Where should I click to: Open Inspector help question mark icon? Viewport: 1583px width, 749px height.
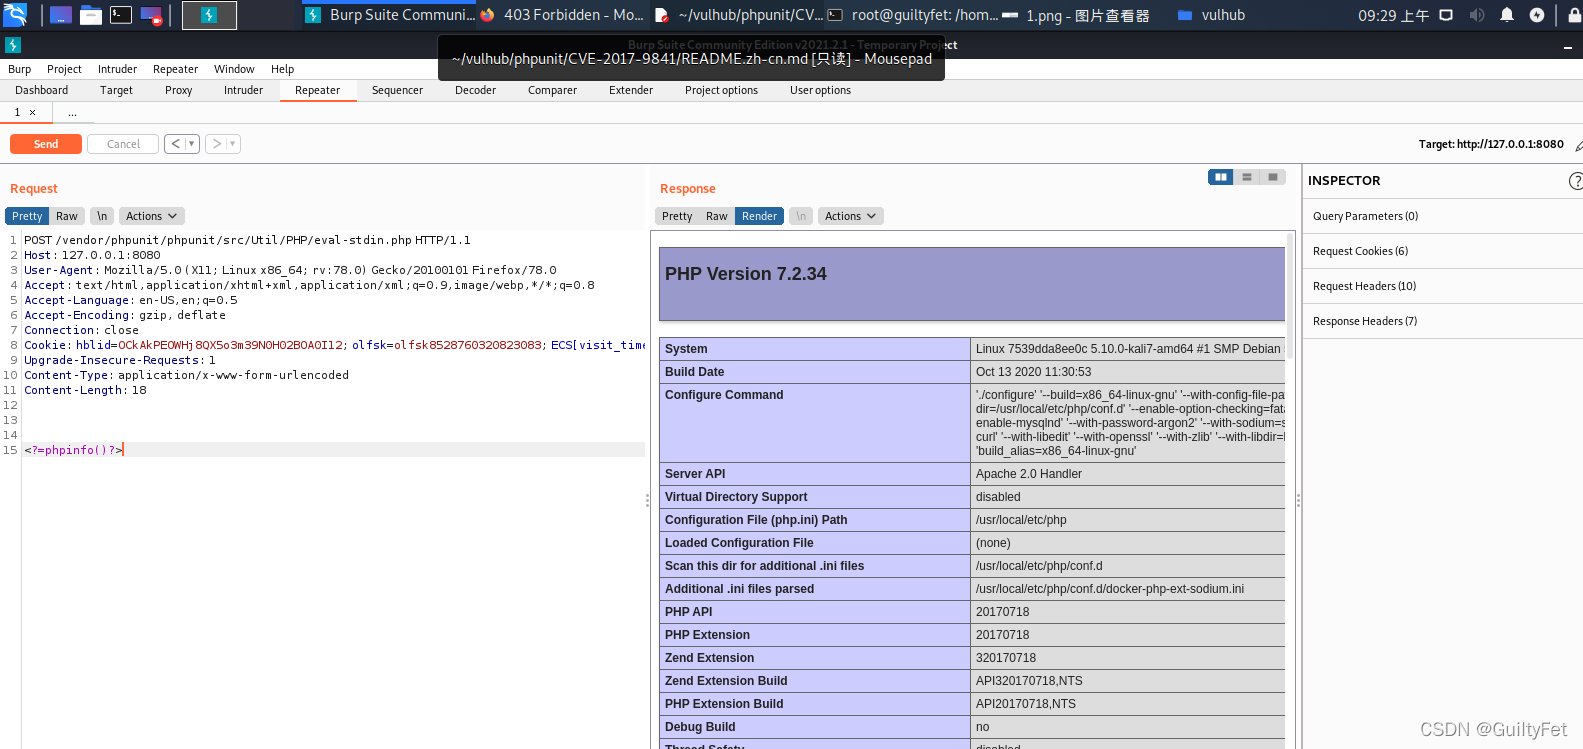[1576, 181]
